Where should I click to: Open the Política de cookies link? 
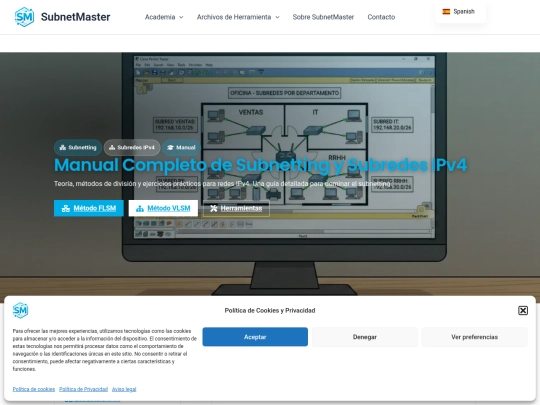(x=34, y=389)
